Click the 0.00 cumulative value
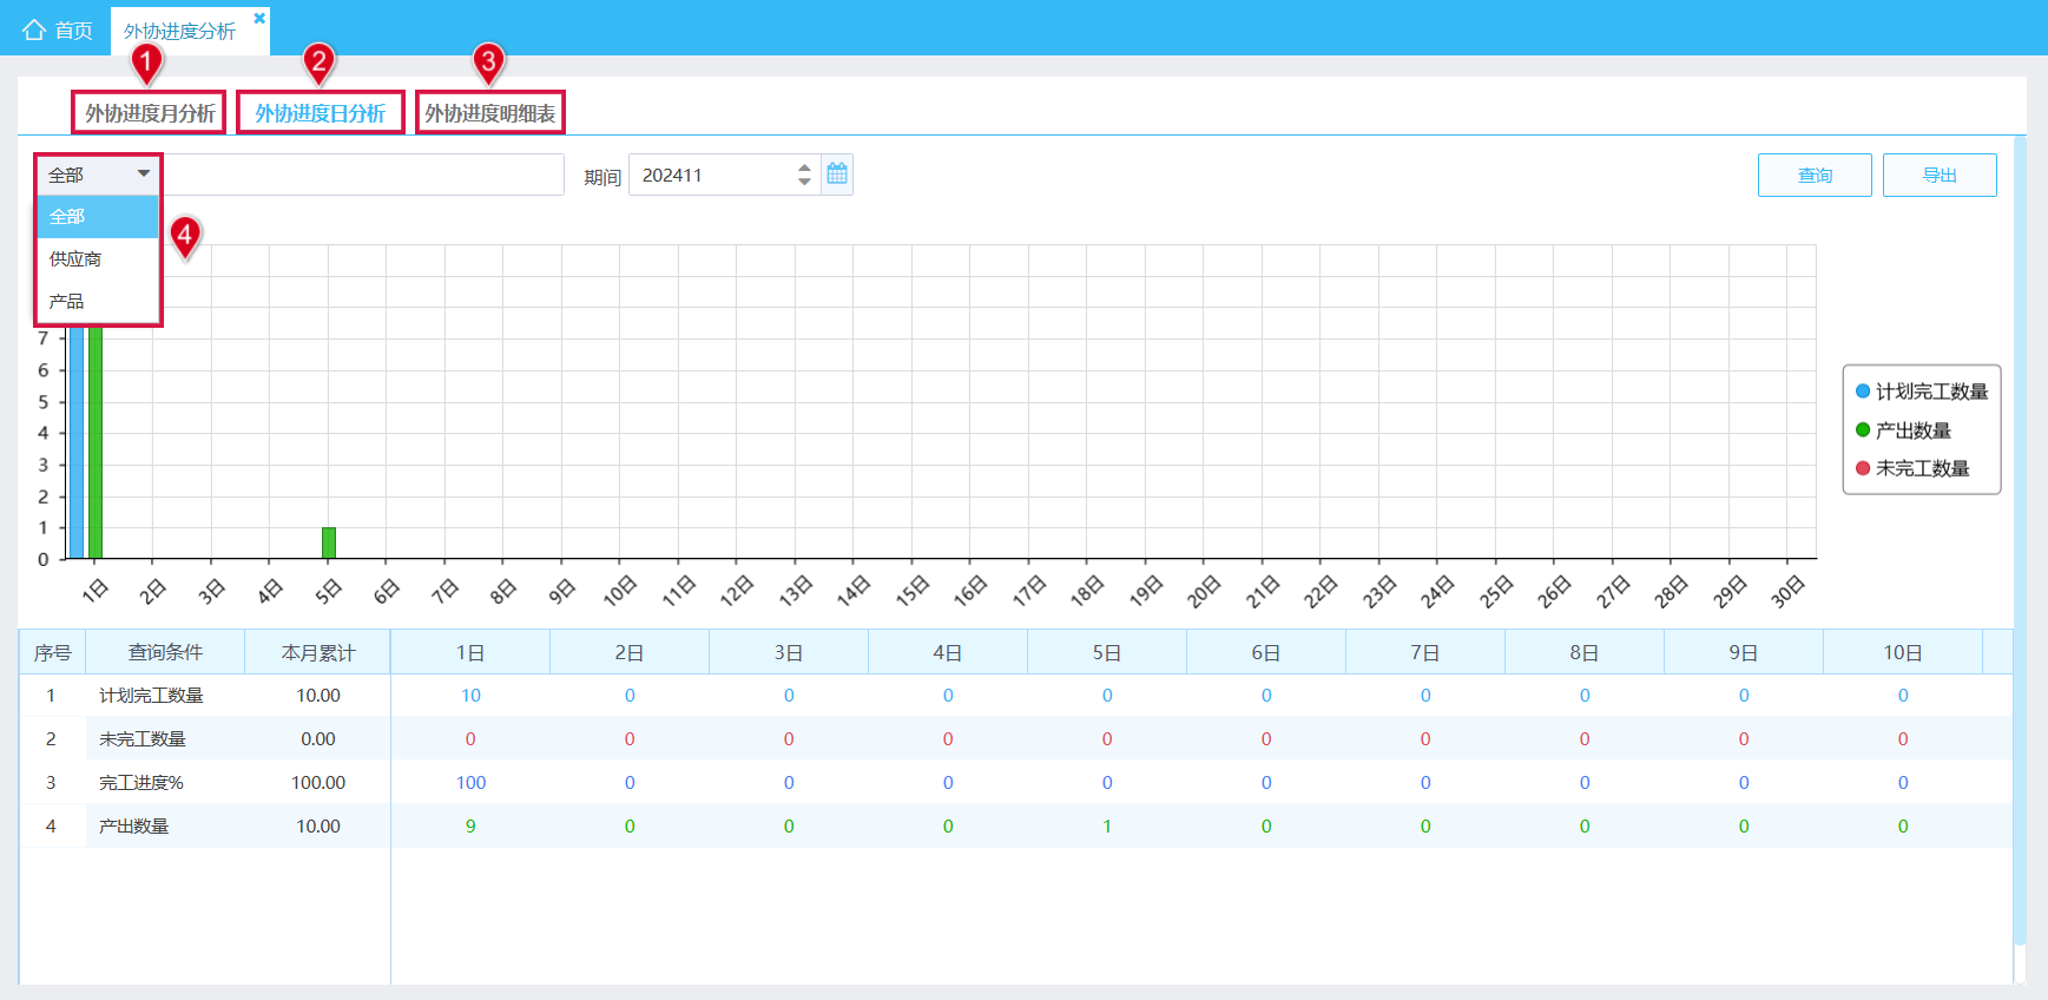This screenshot has height=1000, width=2048. (x=318, y=739)
